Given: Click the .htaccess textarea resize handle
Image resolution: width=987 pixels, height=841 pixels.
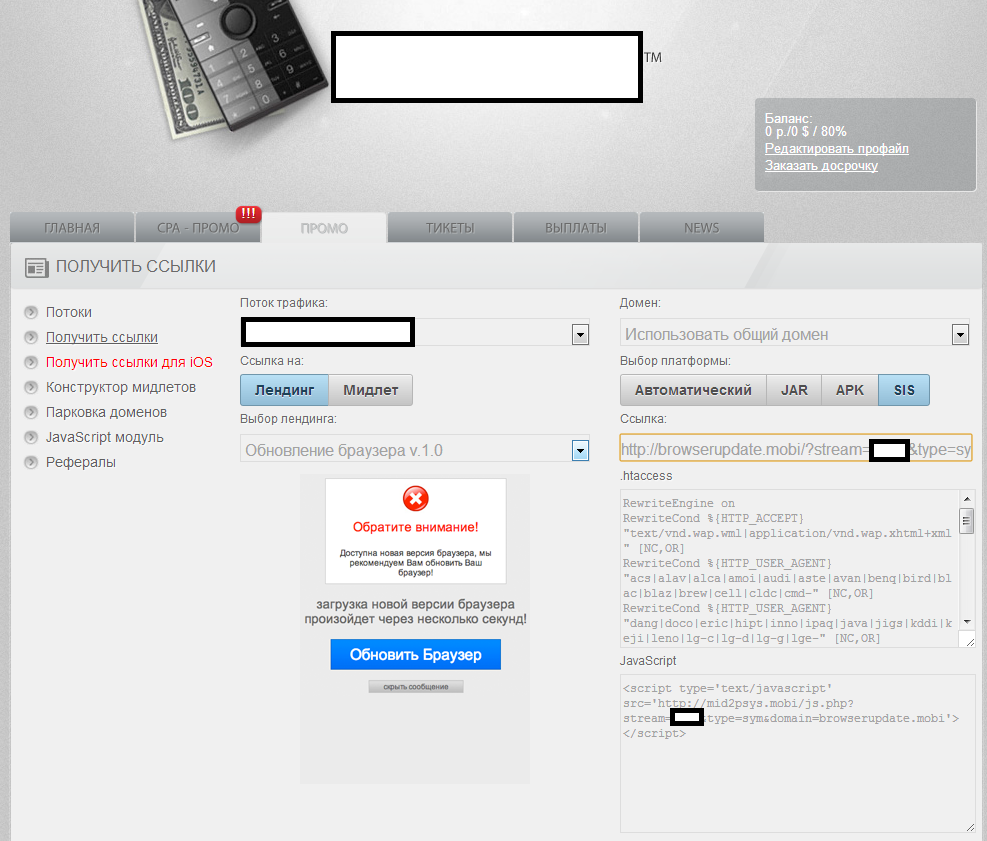Looking at the screenshot, I should point(969,641).
